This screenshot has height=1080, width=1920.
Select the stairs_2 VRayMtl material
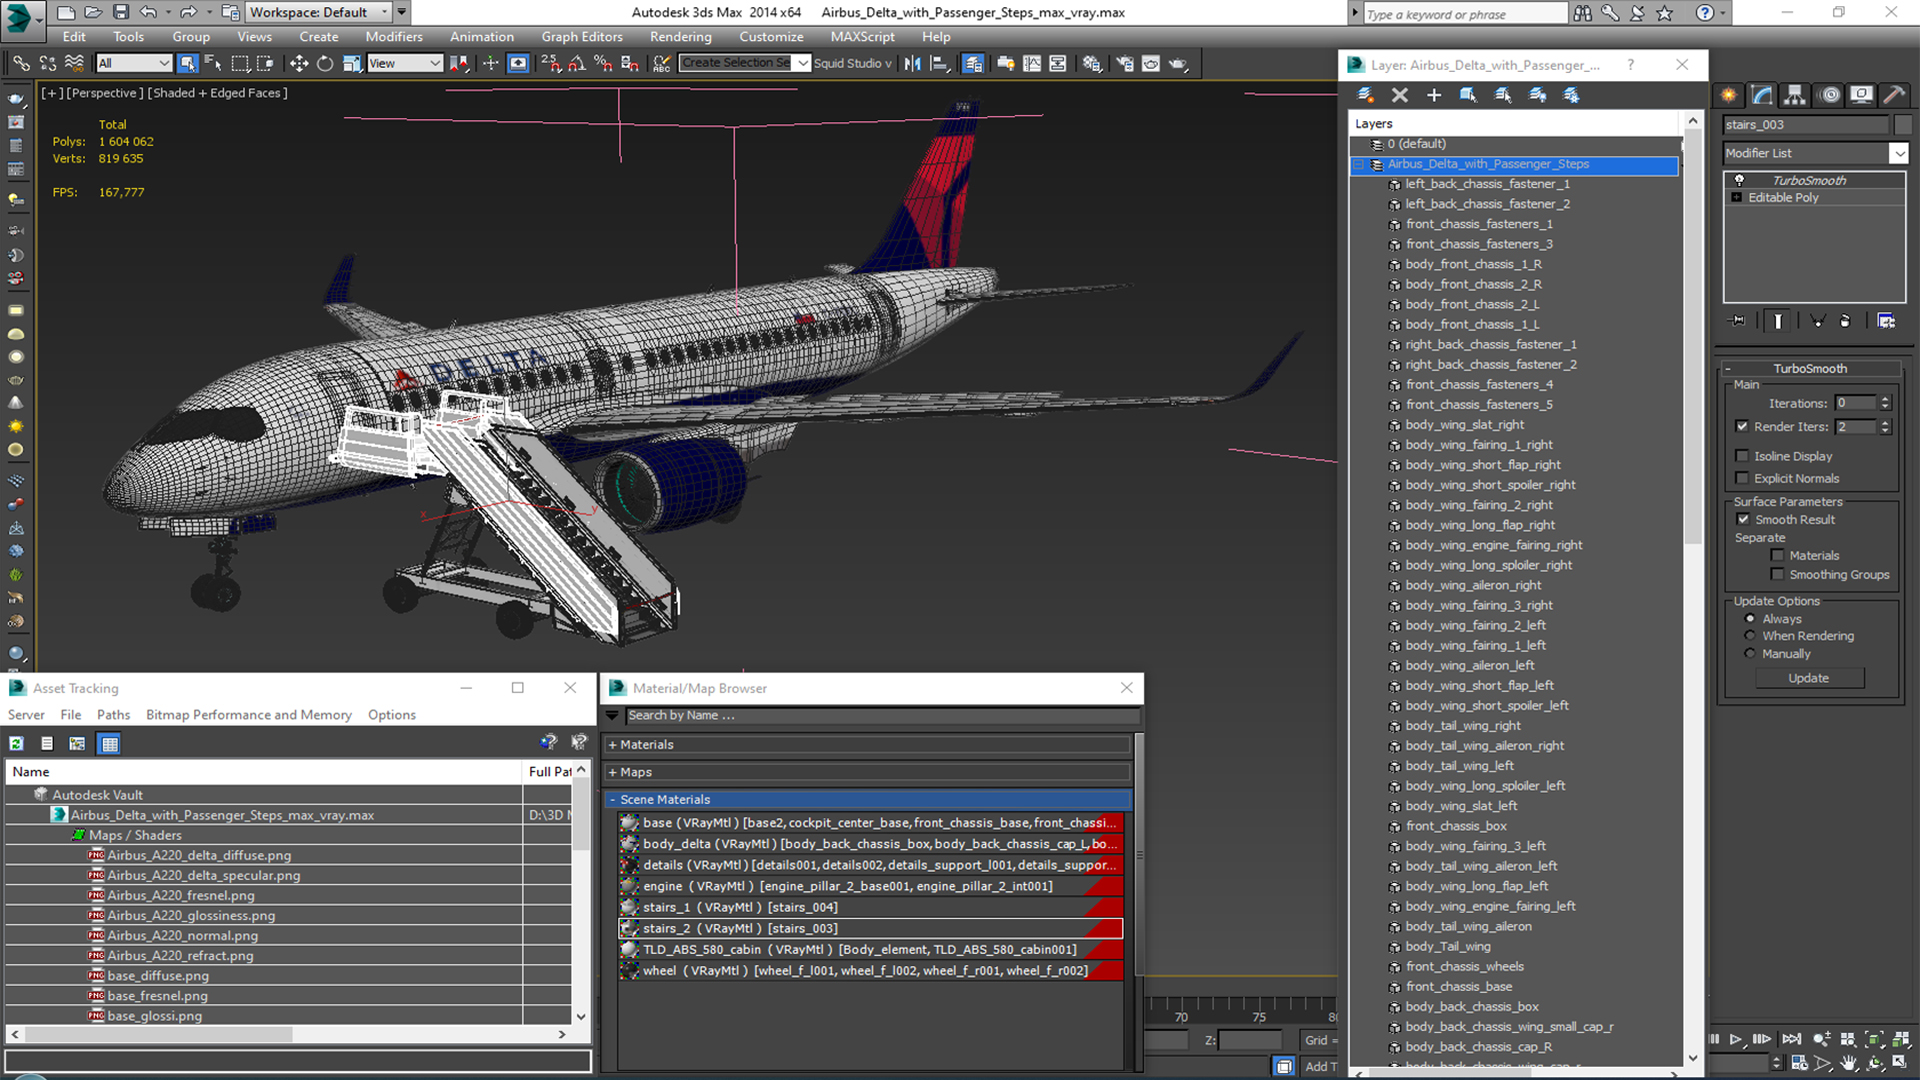(x=870, y=929)
